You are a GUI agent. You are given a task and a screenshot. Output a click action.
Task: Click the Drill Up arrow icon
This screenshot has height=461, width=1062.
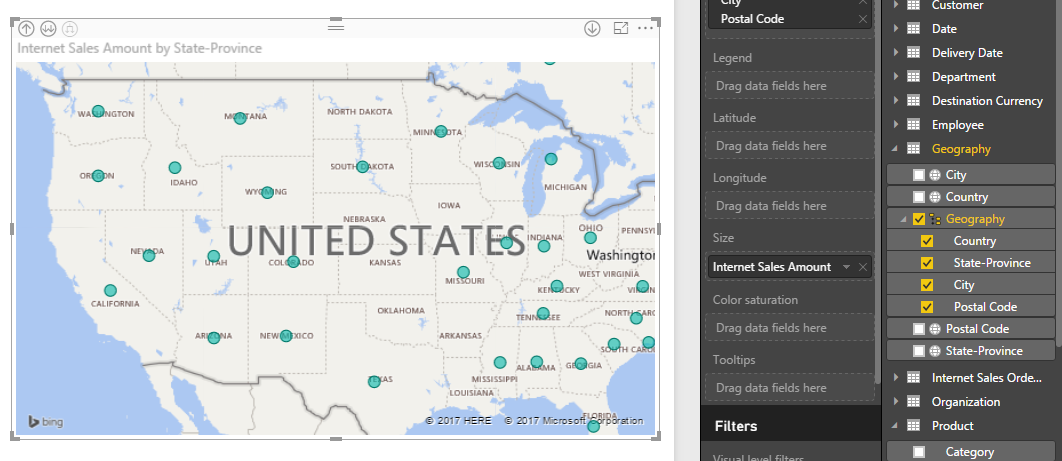pos(26,28)
